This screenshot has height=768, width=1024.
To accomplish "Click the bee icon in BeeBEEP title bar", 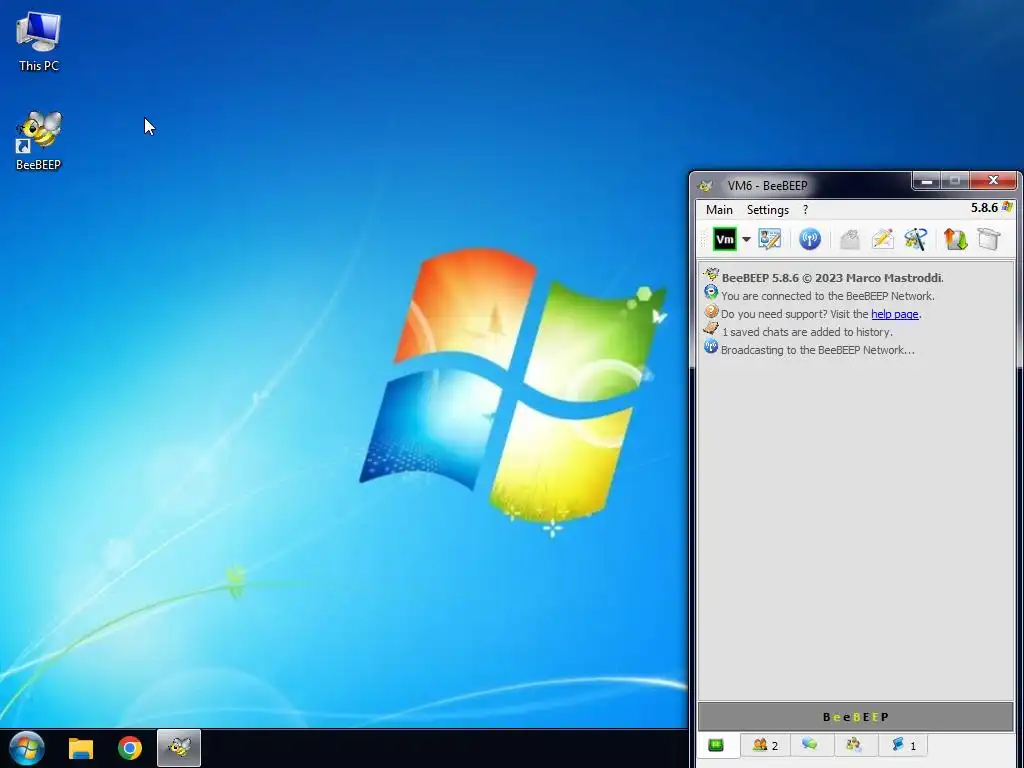I will coord(706,186).
